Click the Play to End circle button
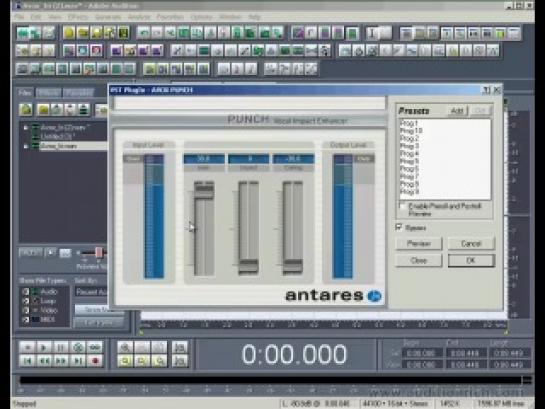This screenshot has height=409, width=545. [78, 347]
